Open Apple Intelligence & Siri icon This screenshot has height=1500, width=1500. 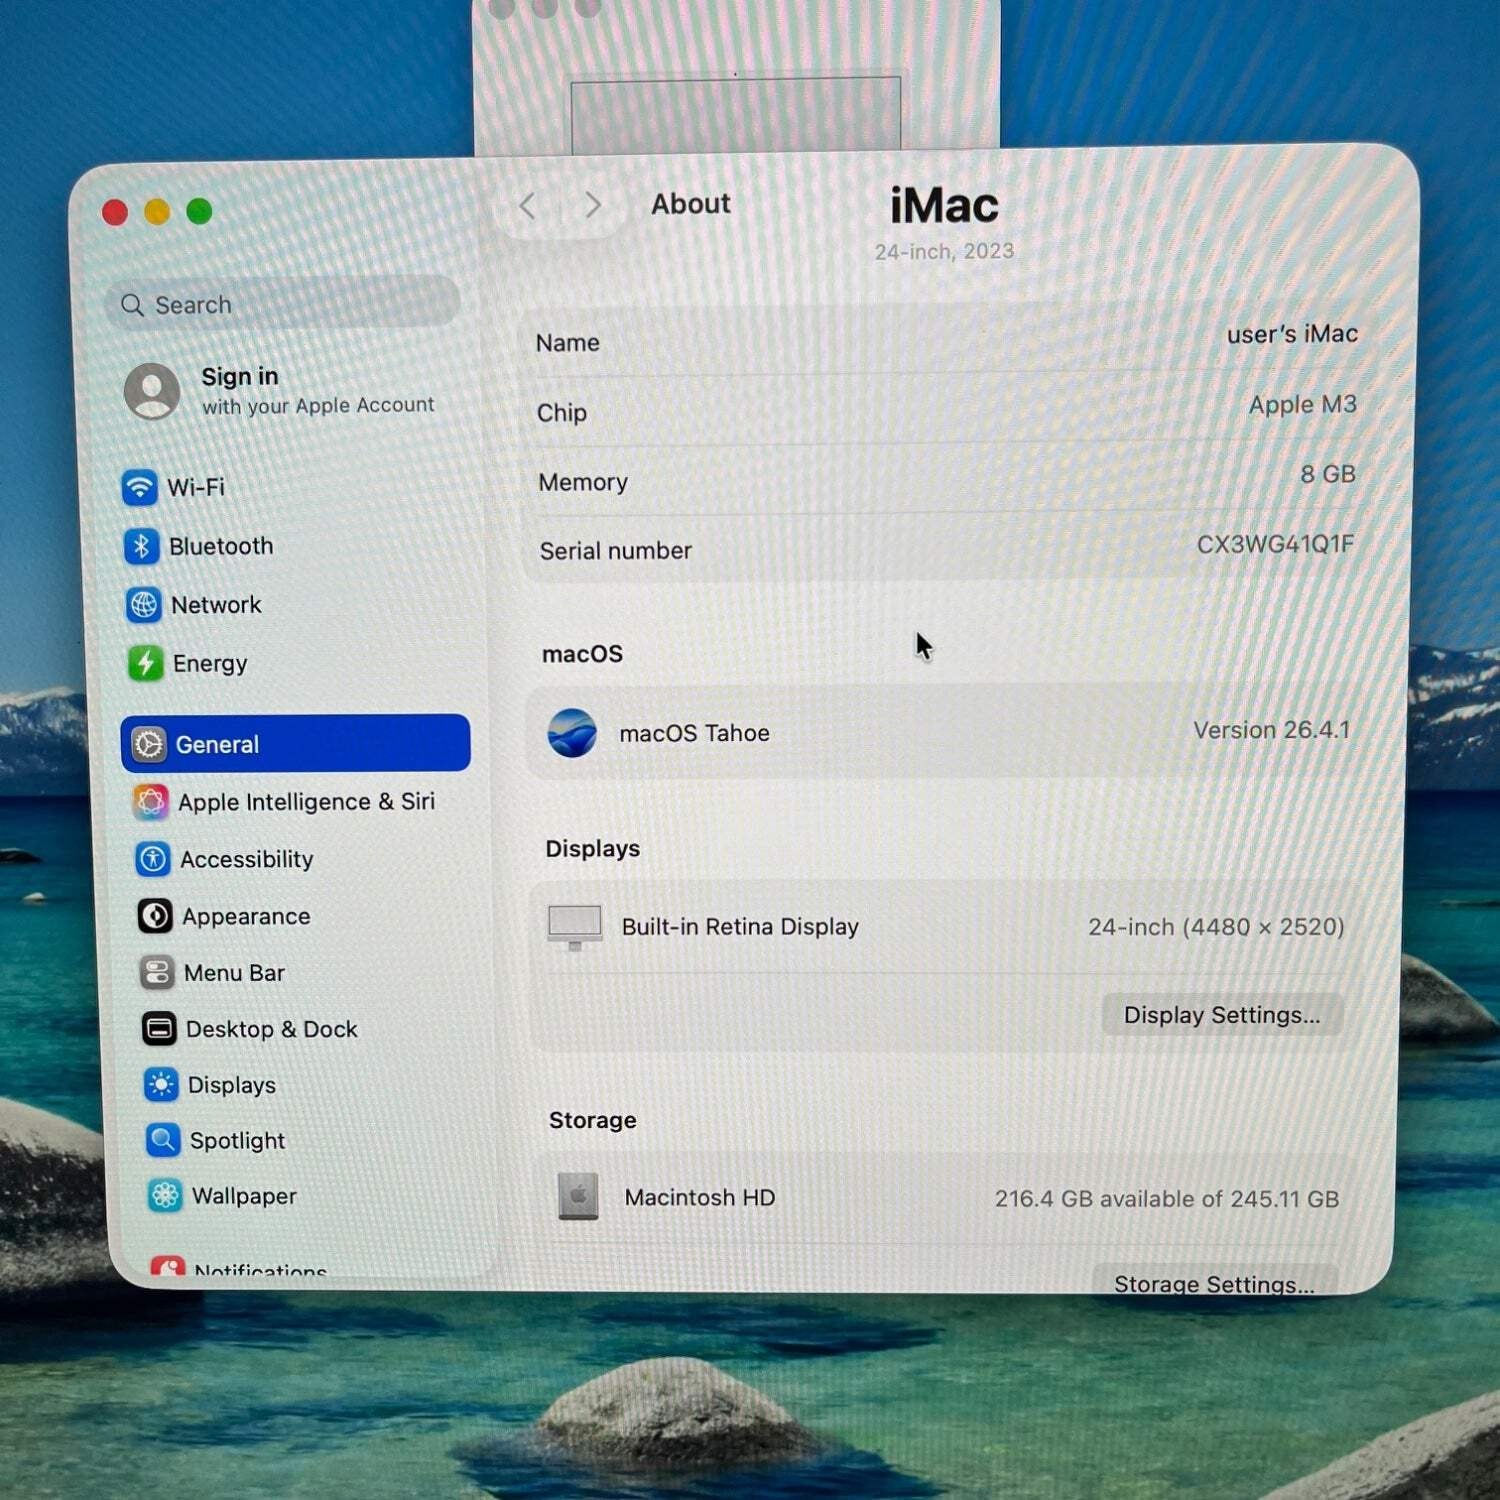[x=151, y=801]
